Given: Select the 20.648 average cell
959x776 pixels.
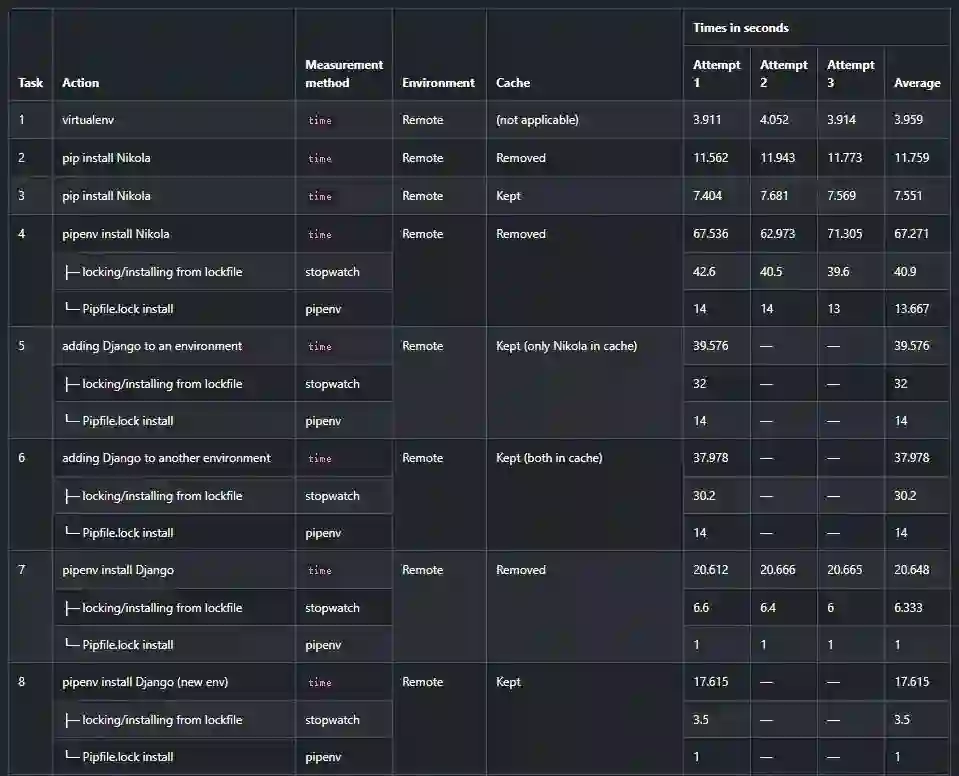Looking at the screenshot, I should tap(911, 570).
